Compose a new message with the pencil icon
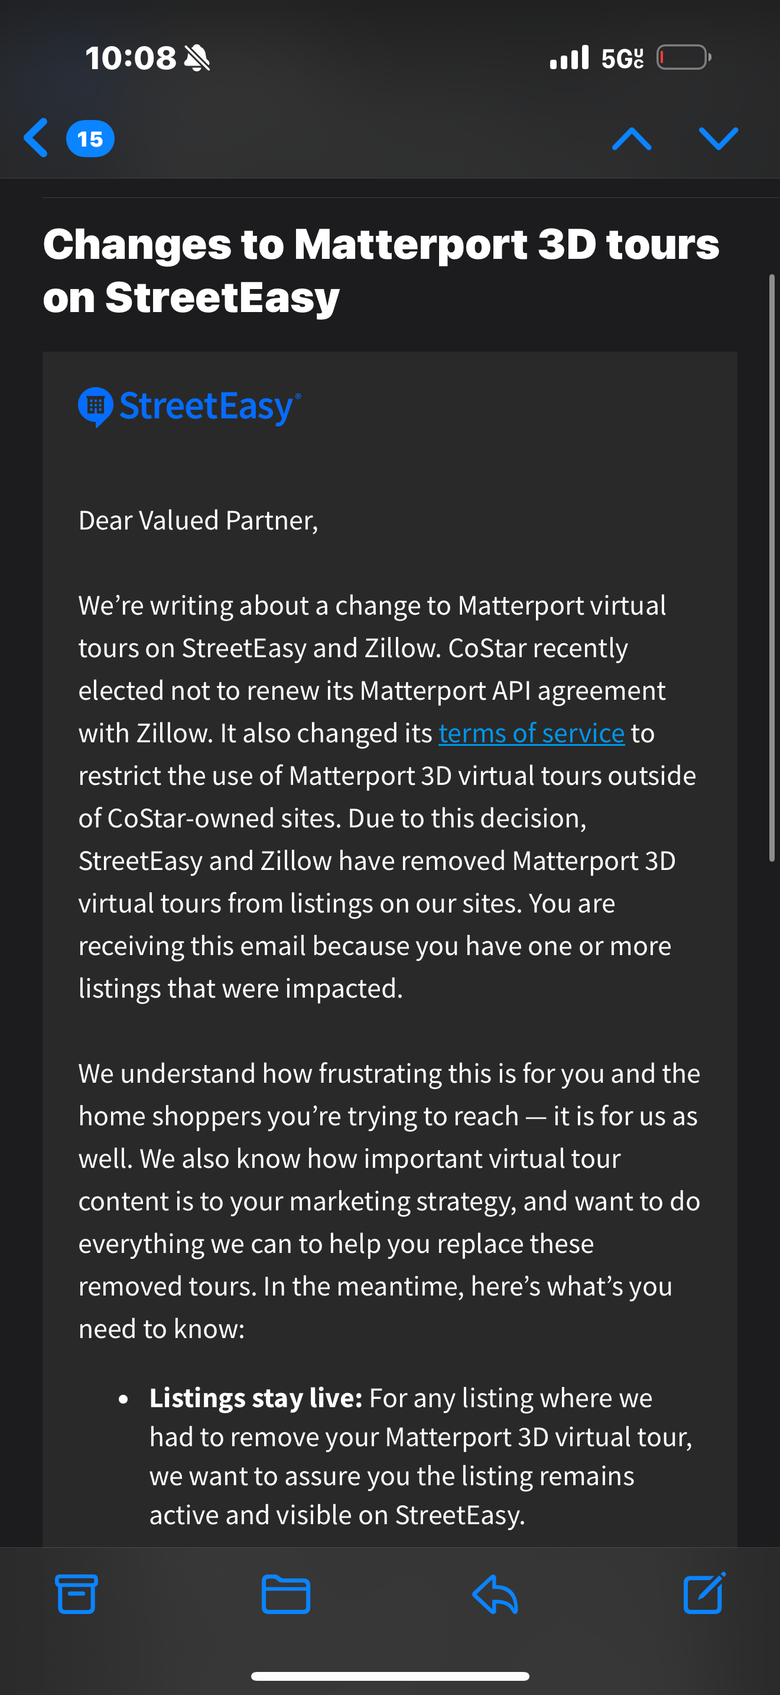 (704, 1593)
